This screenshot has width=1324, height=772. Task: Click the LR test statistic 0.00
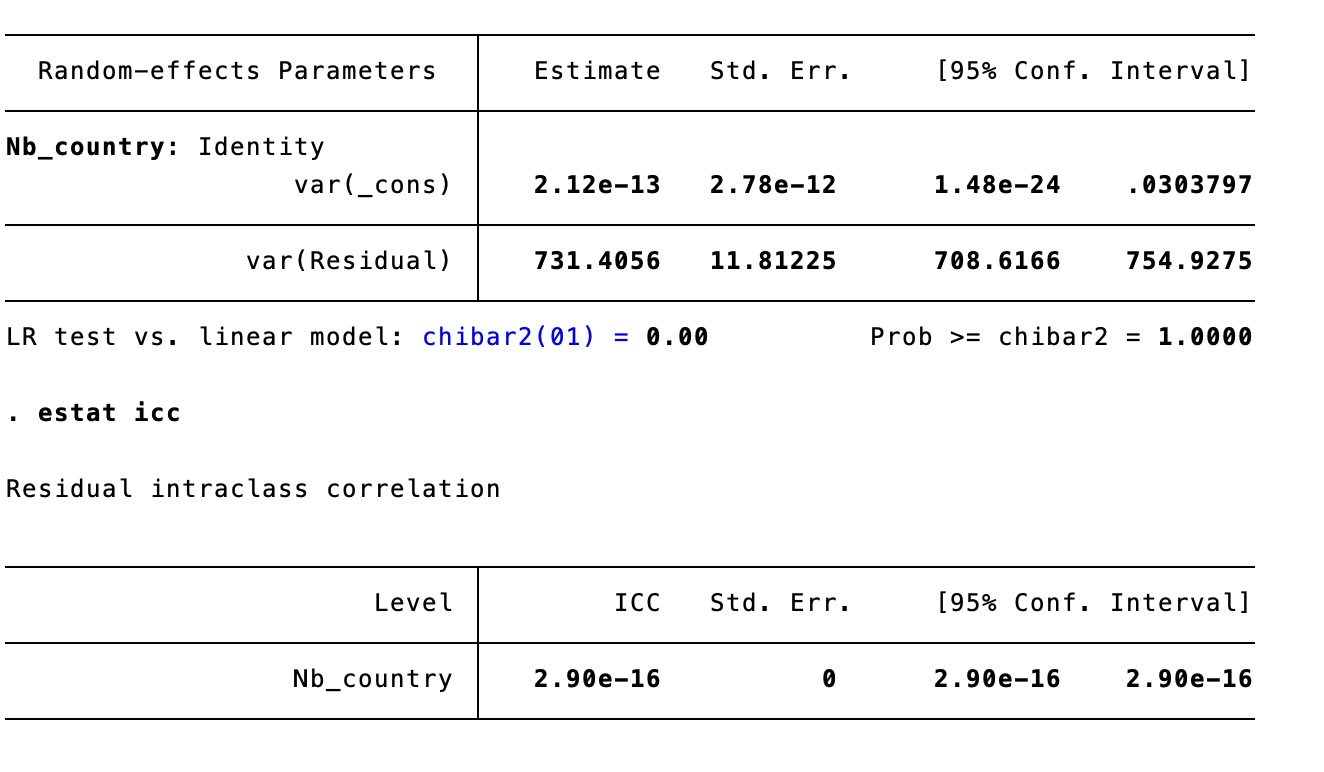677,337
